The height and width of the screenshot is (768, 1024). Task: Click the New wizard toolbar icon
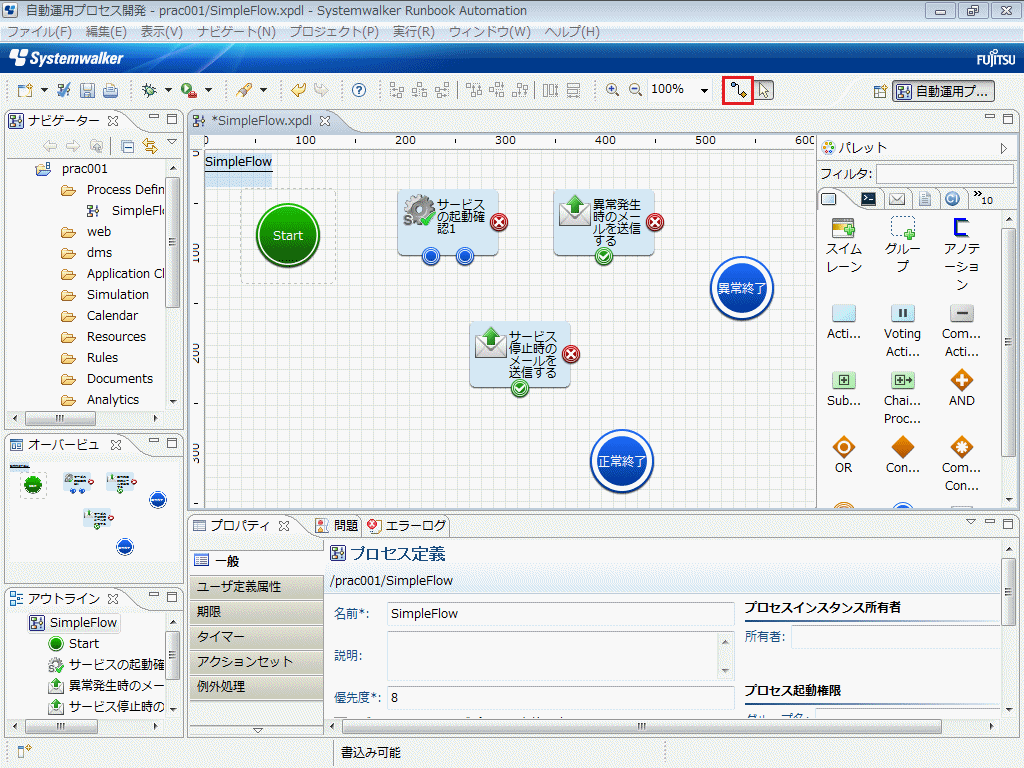pyautogui.click(x=25, y=90)
